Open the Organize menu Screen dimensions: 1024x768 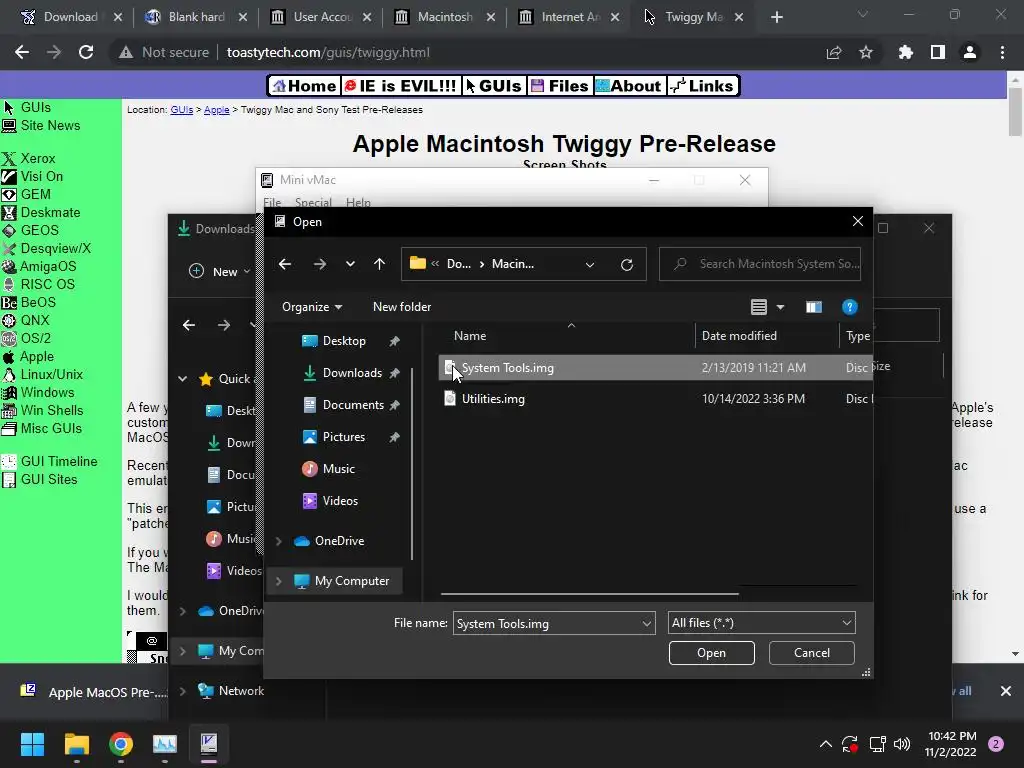312,307
